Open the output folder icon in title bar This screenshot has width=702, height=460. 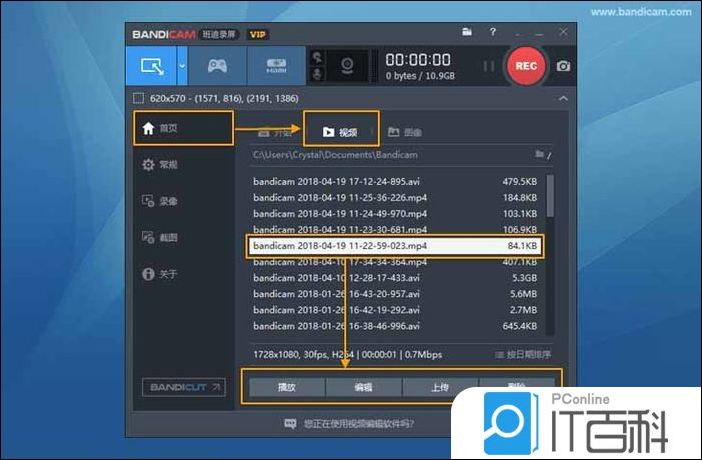pos(467,32)
